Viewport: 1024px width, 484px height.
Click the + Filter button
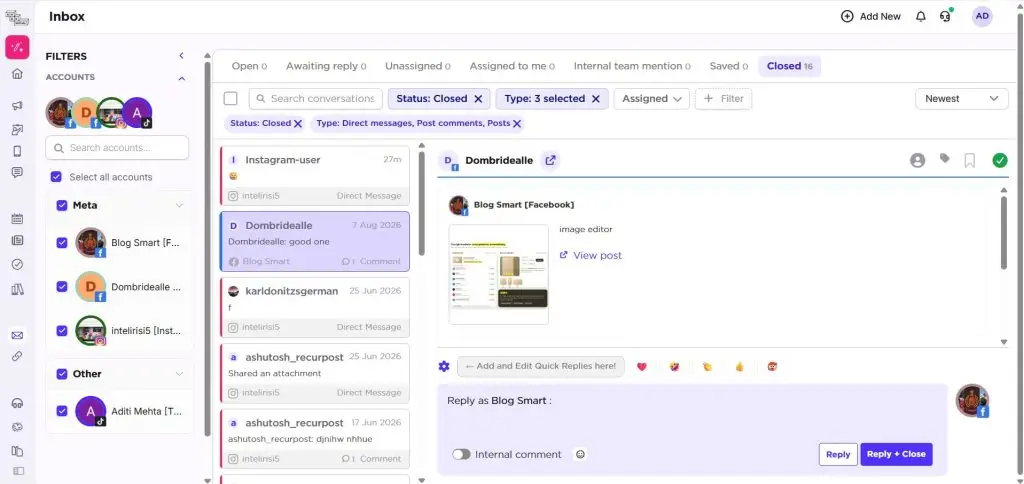coord(724,99)
